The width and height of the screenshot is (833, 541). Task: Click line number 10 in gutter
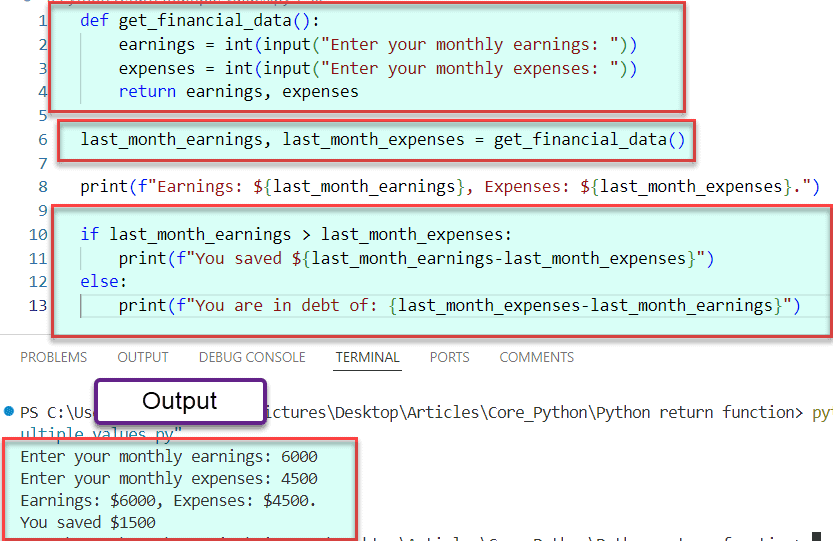pos(38,234)
